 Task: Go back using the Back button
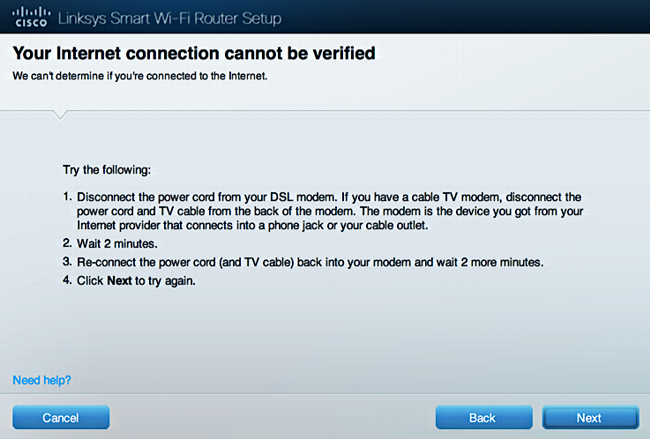(484, 417)
